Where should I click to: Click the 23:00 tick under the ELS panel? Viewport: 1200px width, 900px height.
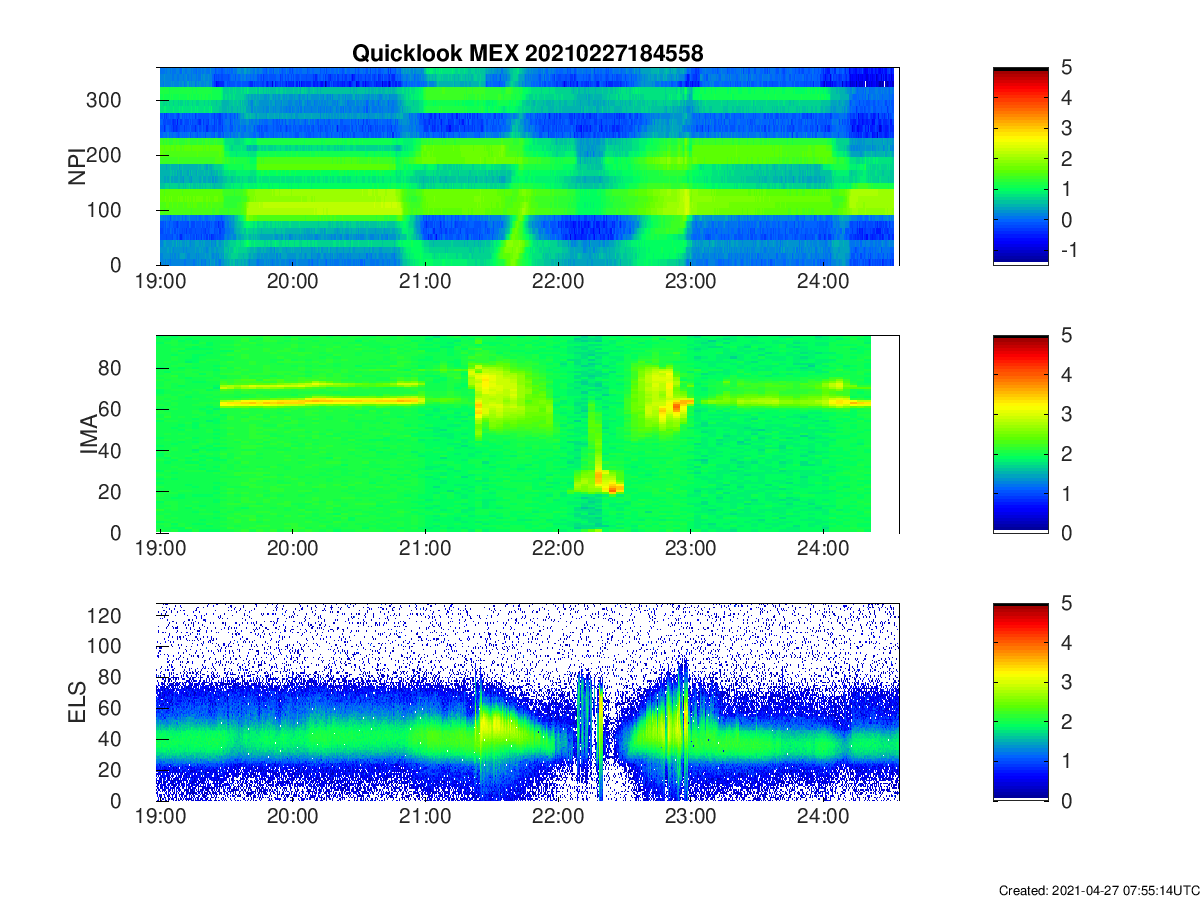[690, 817]
